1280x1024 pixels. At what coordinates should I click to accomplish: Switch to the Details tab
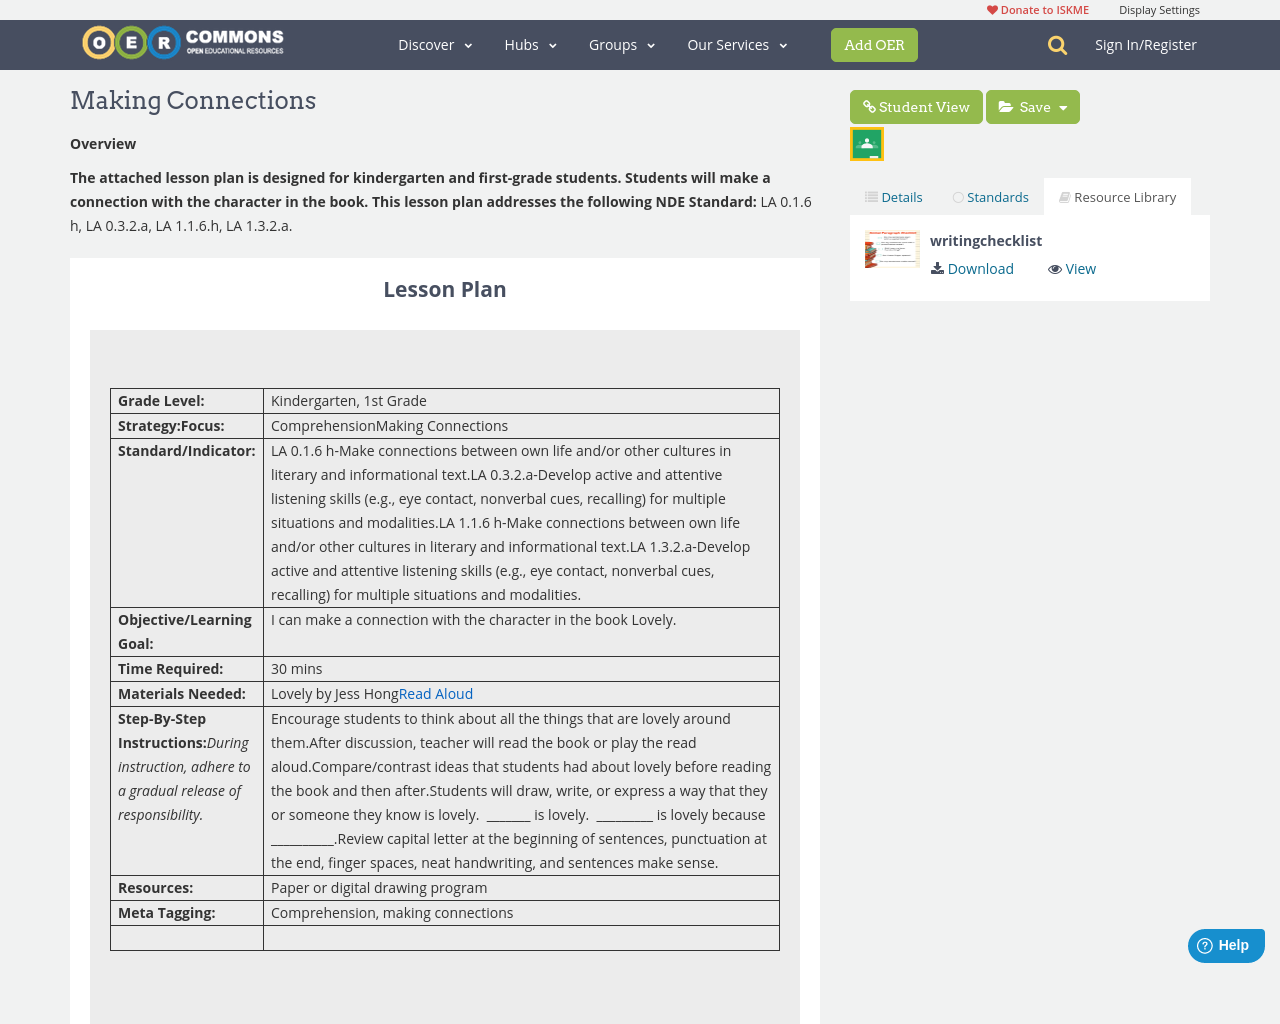coord(894,197)
